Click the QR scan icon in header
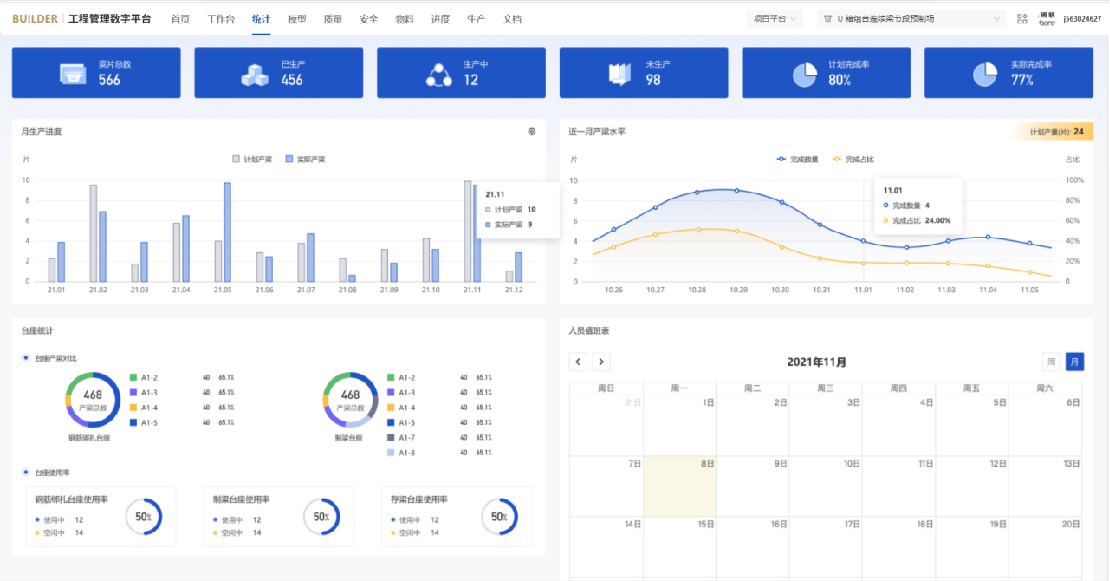The image size is (1110, 581). tap(1022, 19)
